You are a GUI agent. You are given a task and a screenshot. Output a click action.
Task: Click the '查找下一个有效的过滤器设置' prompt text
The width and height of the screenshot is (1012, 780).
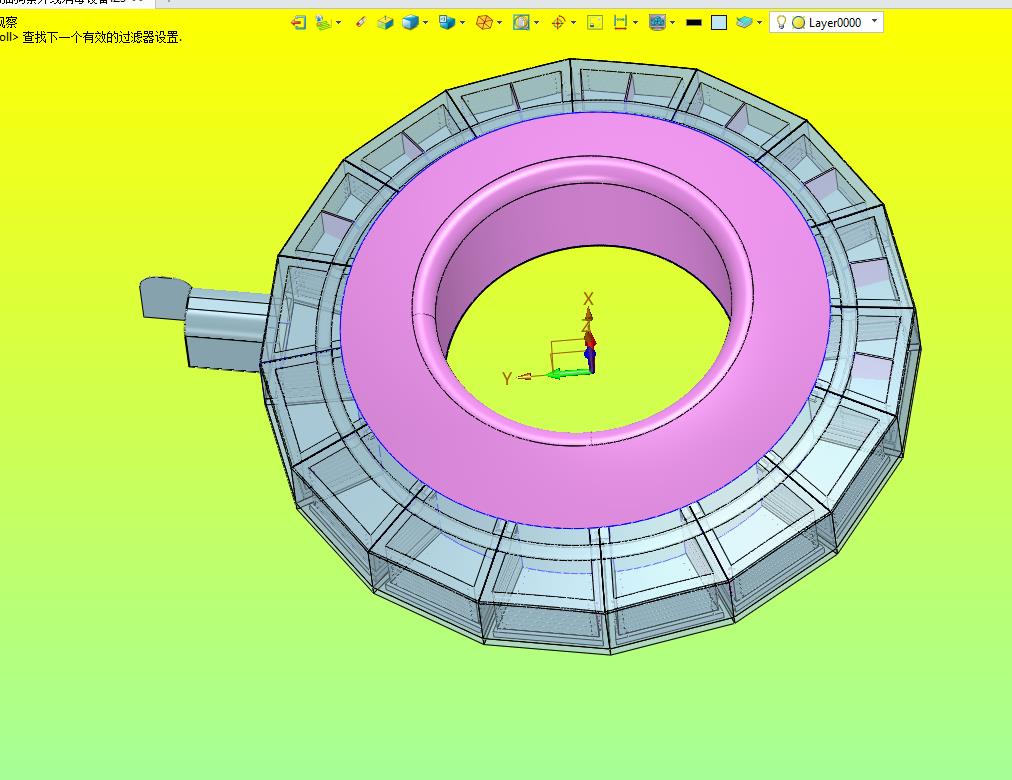pos(102,37)
